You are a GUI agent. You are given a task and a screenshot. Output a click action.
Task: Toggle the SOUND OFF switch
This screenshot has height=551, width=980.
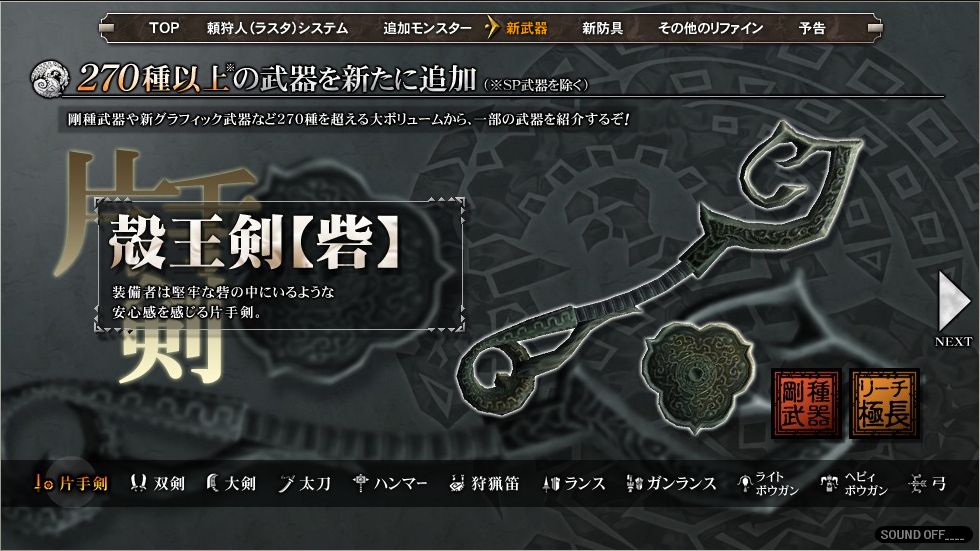pyautogui.click(x=922, y=535)
